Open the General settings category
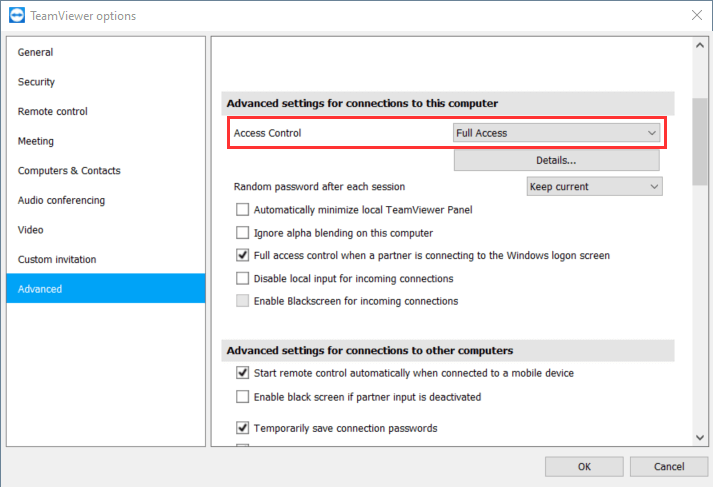Viewport: 713px width, 487px height. click(36, 52)
